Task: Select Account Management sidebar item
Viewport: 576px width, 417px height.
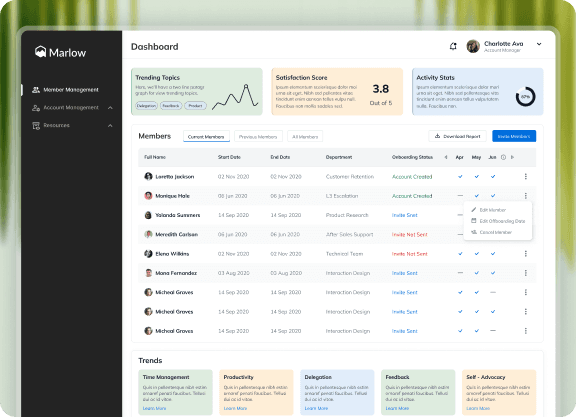Action: pos(71,108)
